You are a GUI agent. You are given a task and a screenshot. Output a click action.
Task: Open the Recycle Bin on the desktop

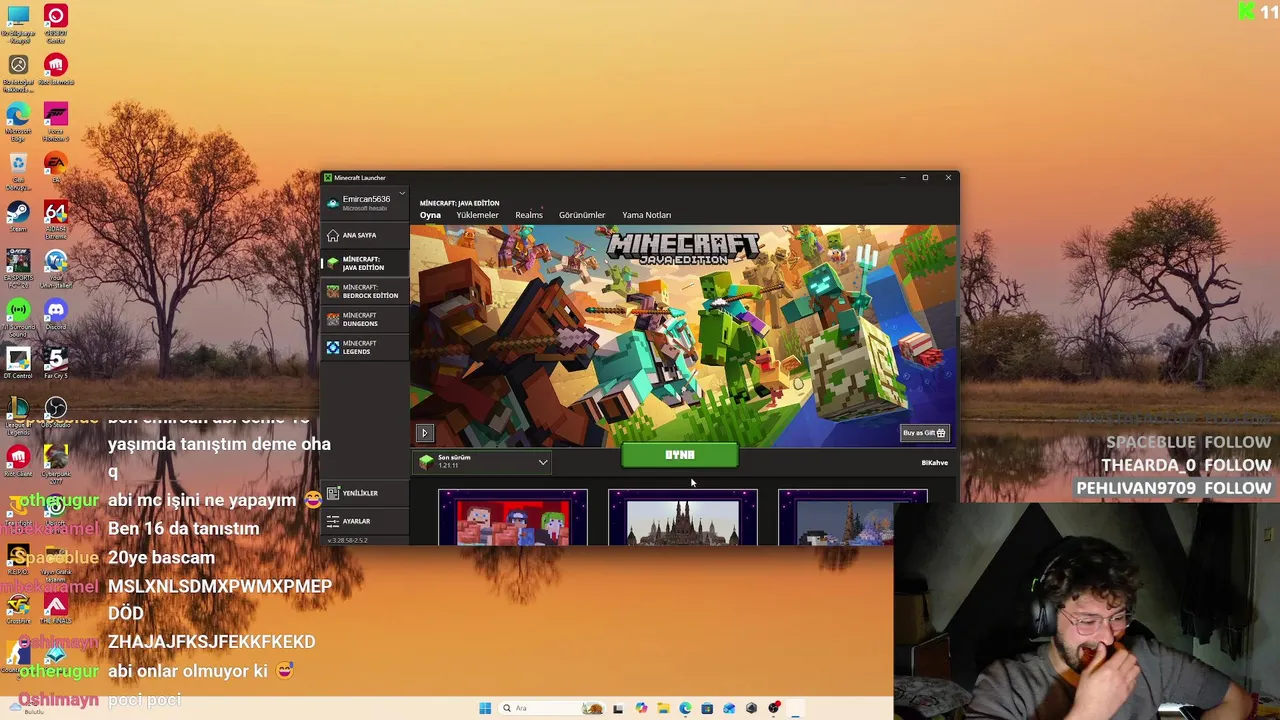17,170
